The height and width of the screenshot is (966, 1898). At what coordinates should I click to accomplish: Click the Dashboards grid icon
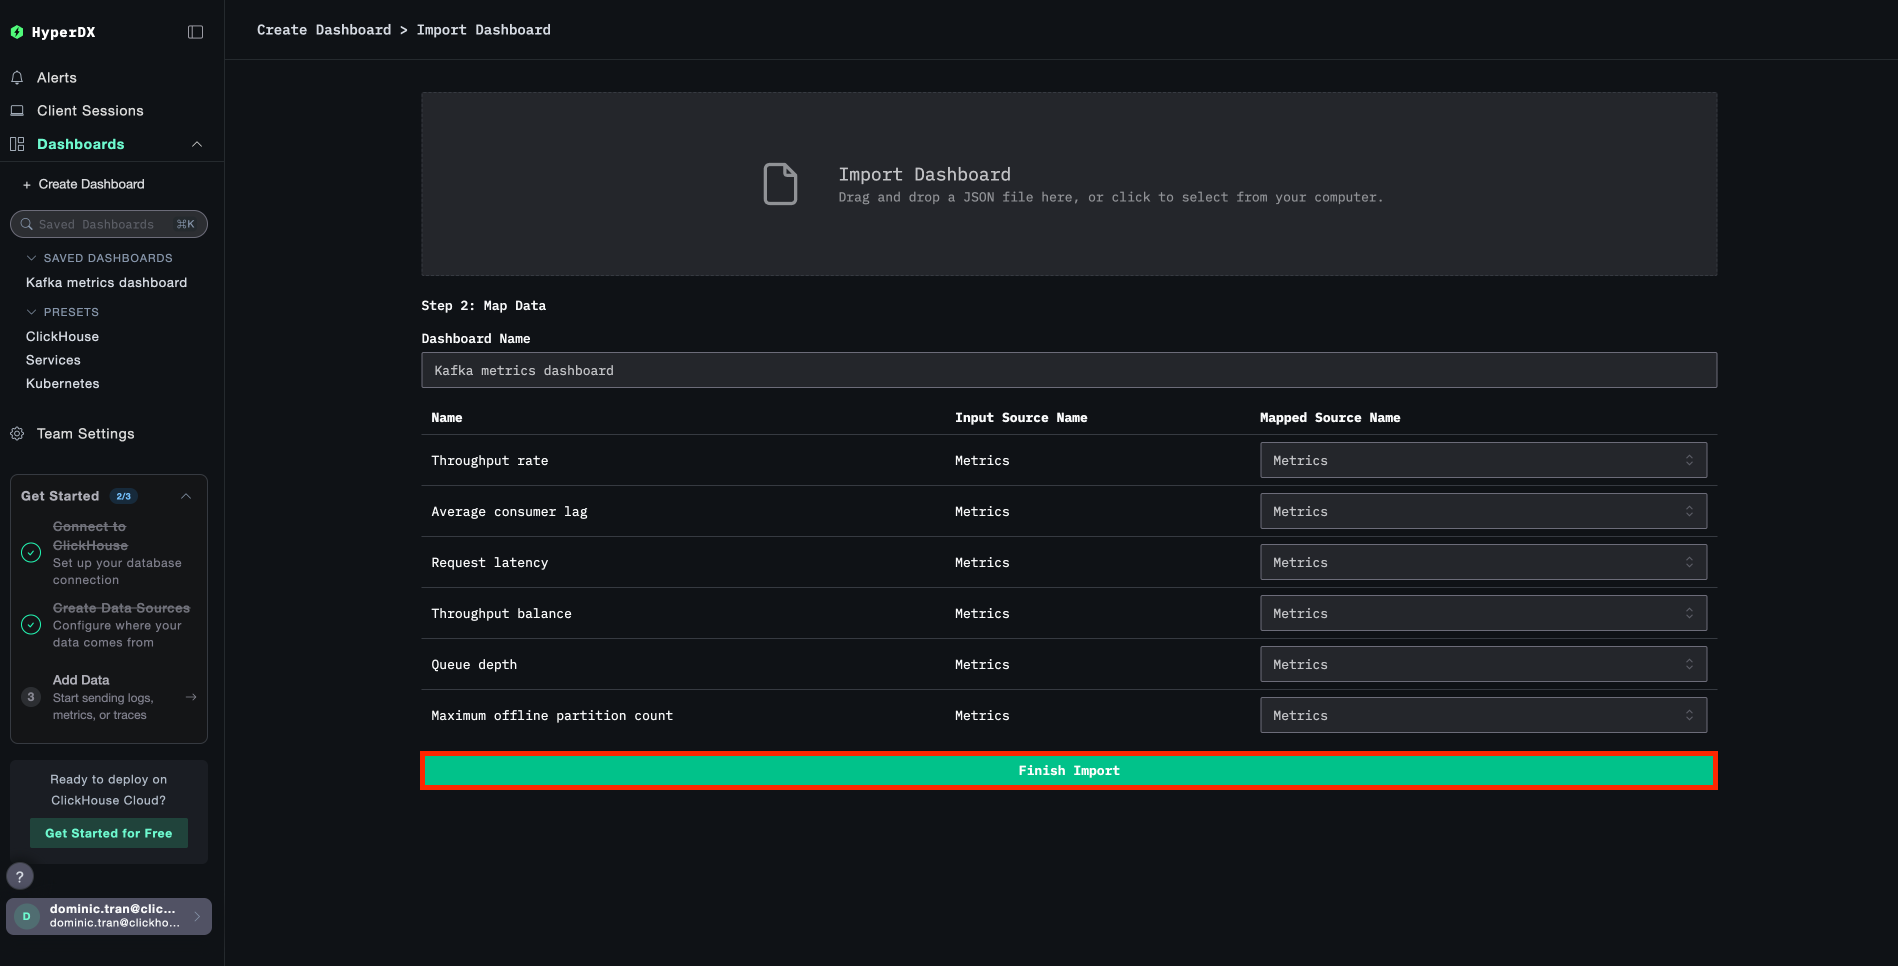tap(17, 144)
